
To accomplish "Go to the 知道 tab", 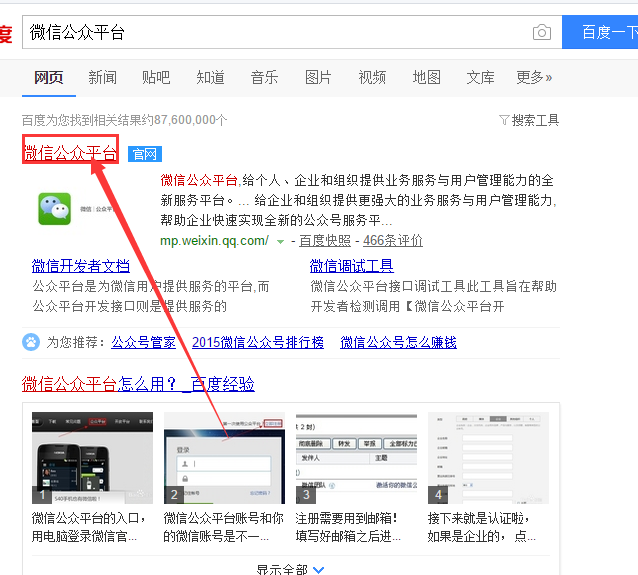I will 210,77.
